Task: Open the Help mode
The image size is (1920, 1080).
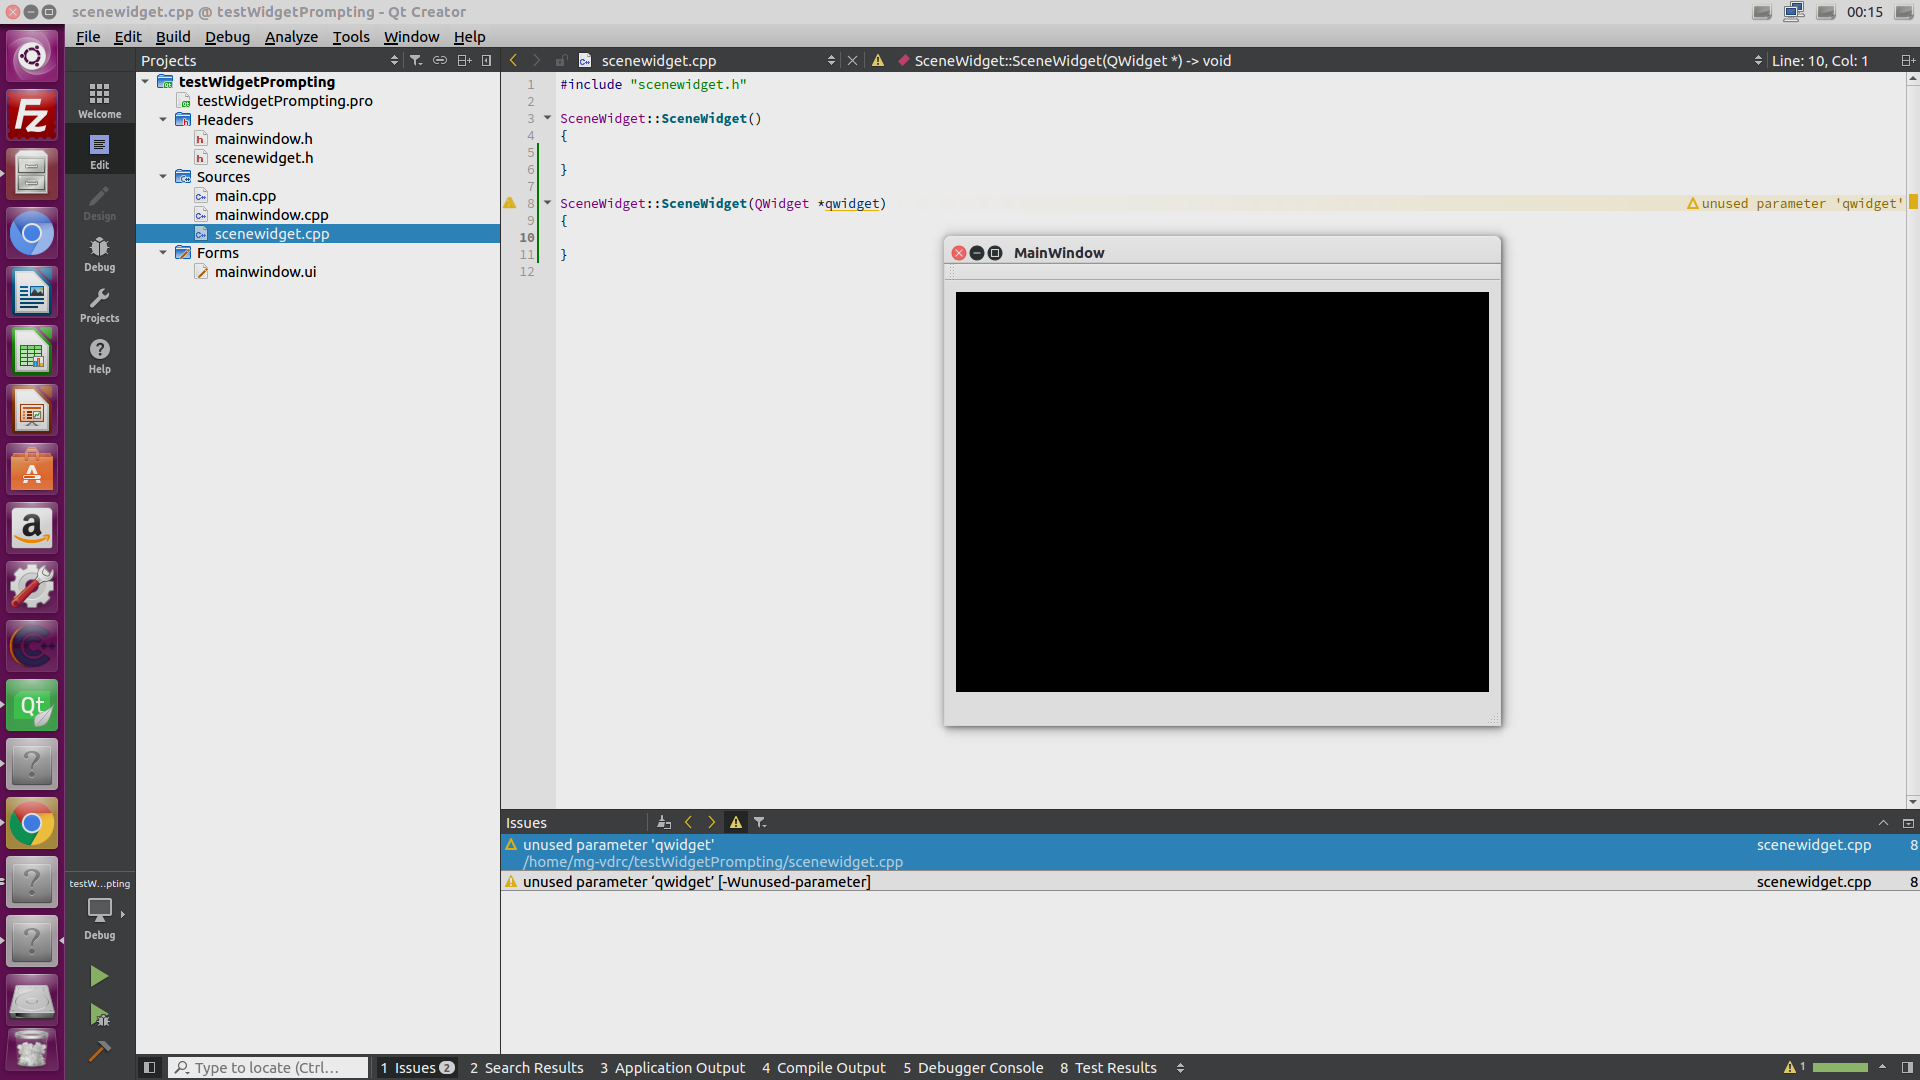Action: 99,354
